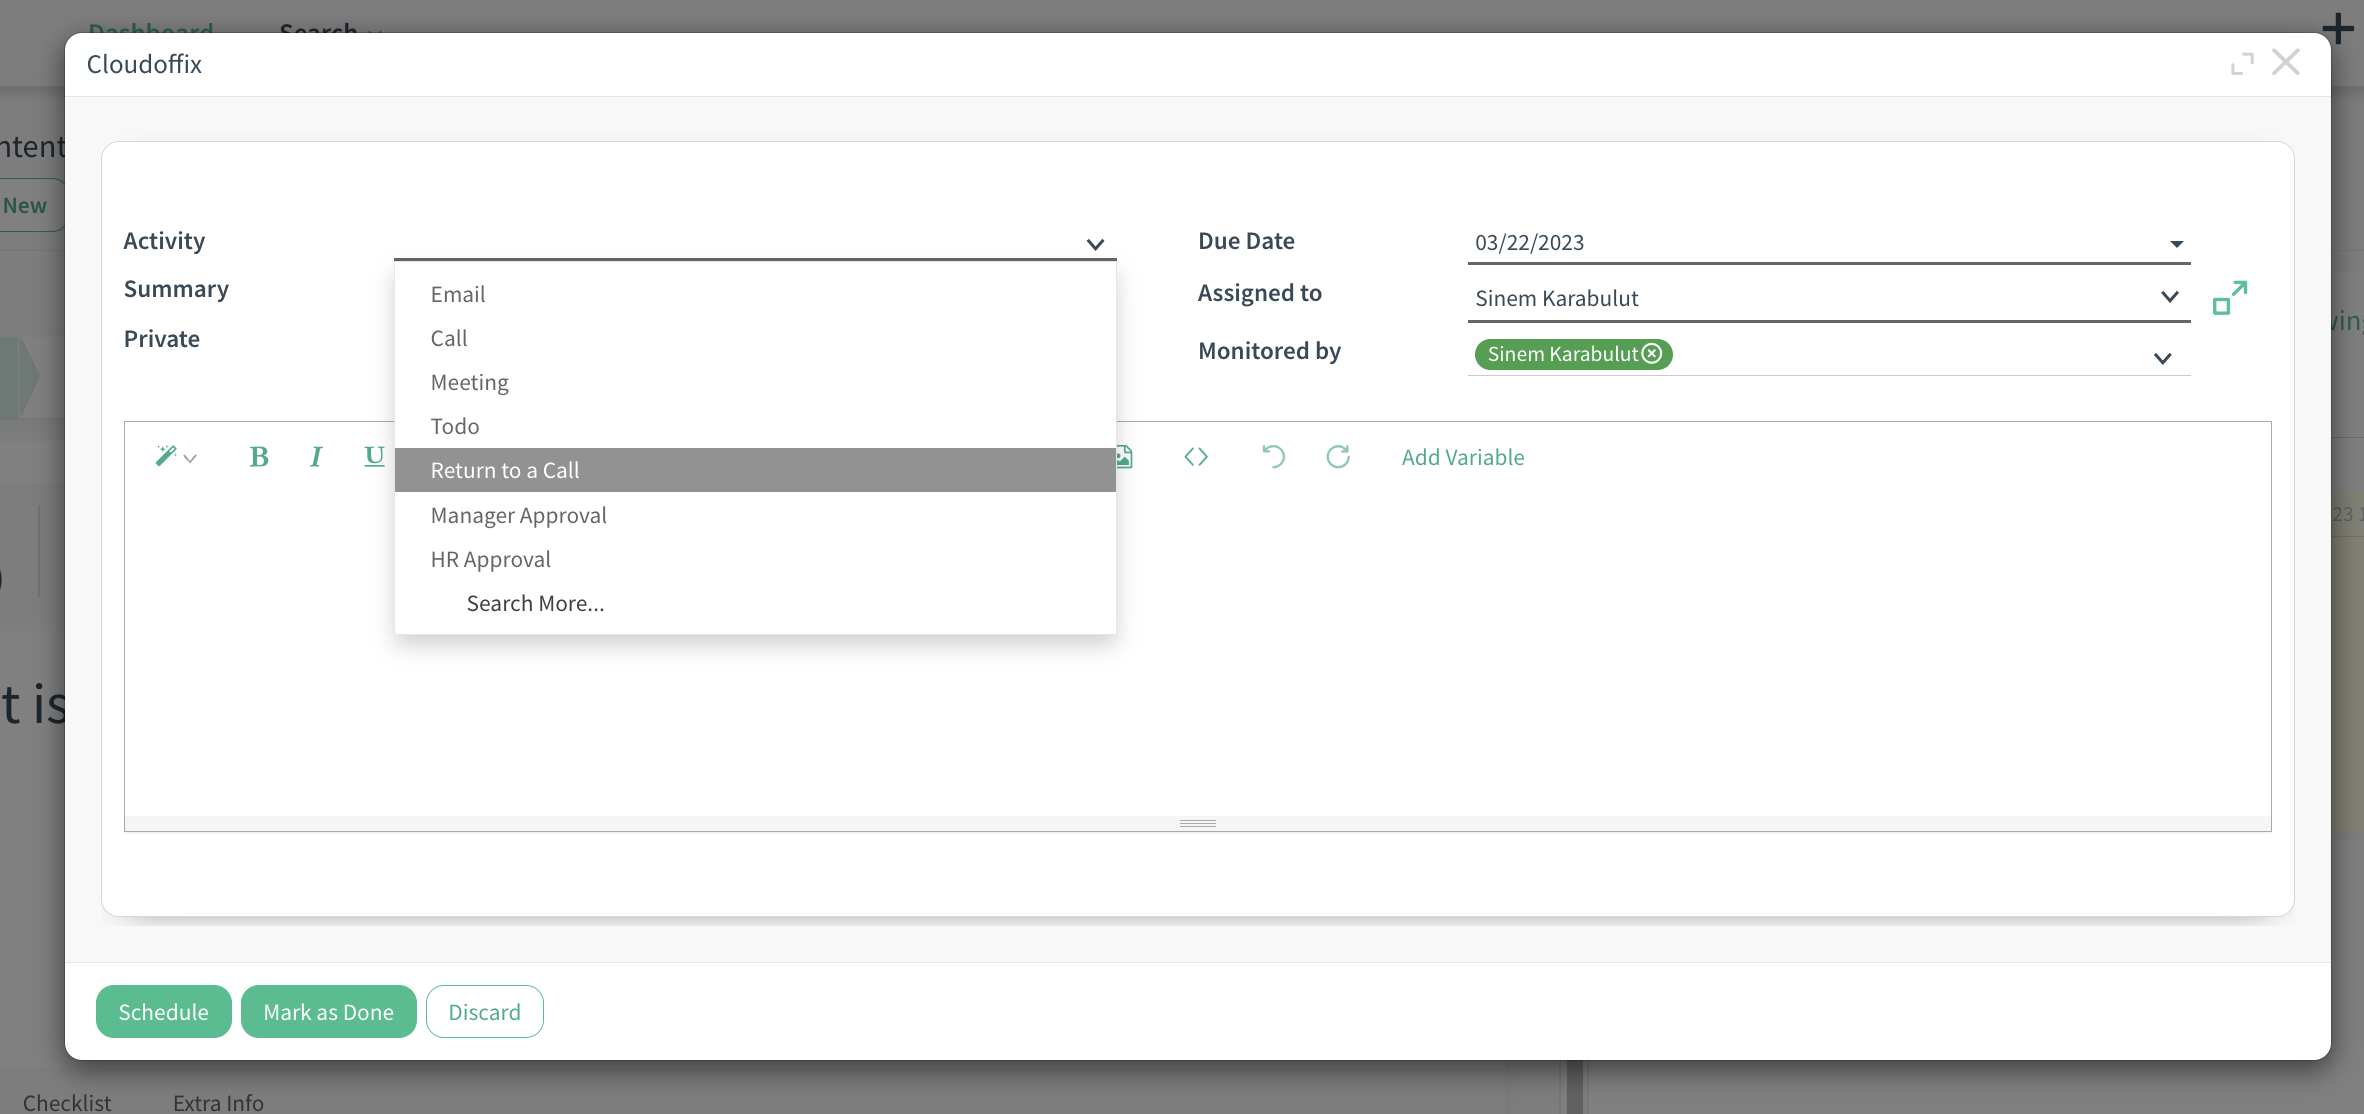Open Assigned to record external link icon
The width and height of the screenshot is (2364, 1114).
(2230, 298)
